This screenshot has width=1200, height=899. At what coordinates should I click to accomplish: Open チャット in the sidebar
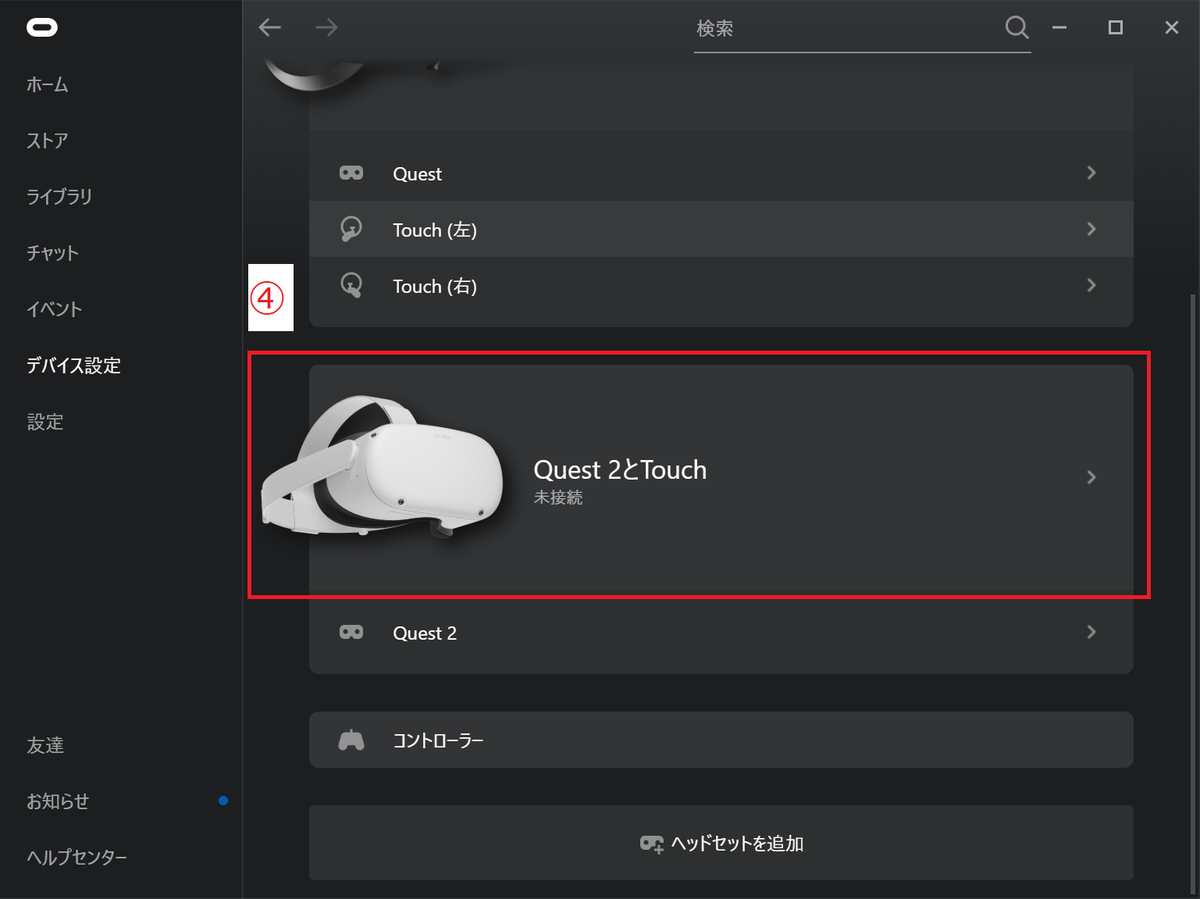coord(52,253)
